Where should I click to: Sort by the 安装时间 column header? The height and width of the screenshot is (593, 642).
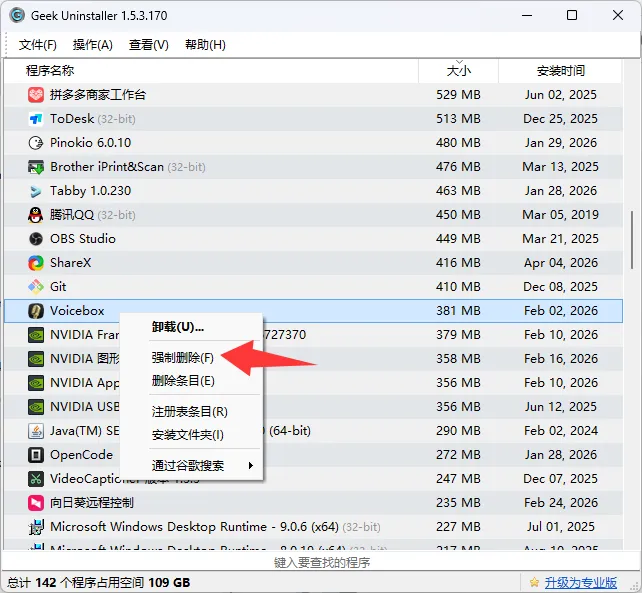coord(560,71)
